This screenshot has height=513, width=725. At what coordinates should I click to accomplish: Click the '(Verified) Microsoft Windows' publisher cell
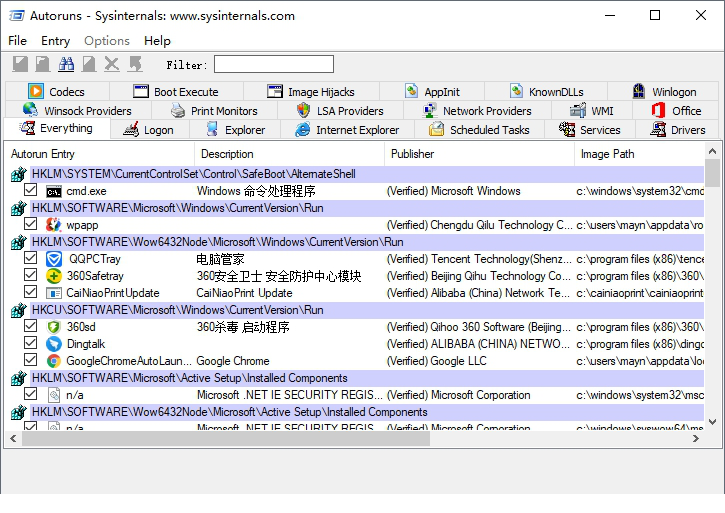pos(453,191)
